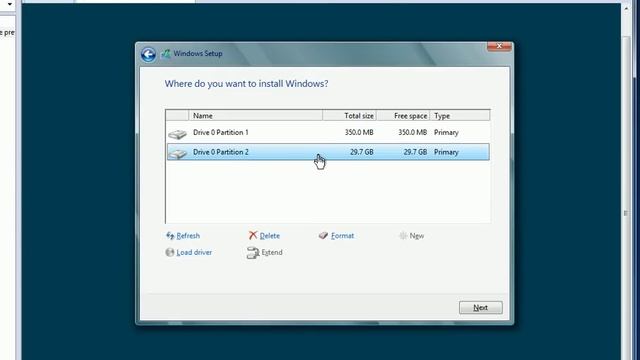Click the Refresh icon
The height and width of the screenshot is (360, 640).
coord(170,236)
